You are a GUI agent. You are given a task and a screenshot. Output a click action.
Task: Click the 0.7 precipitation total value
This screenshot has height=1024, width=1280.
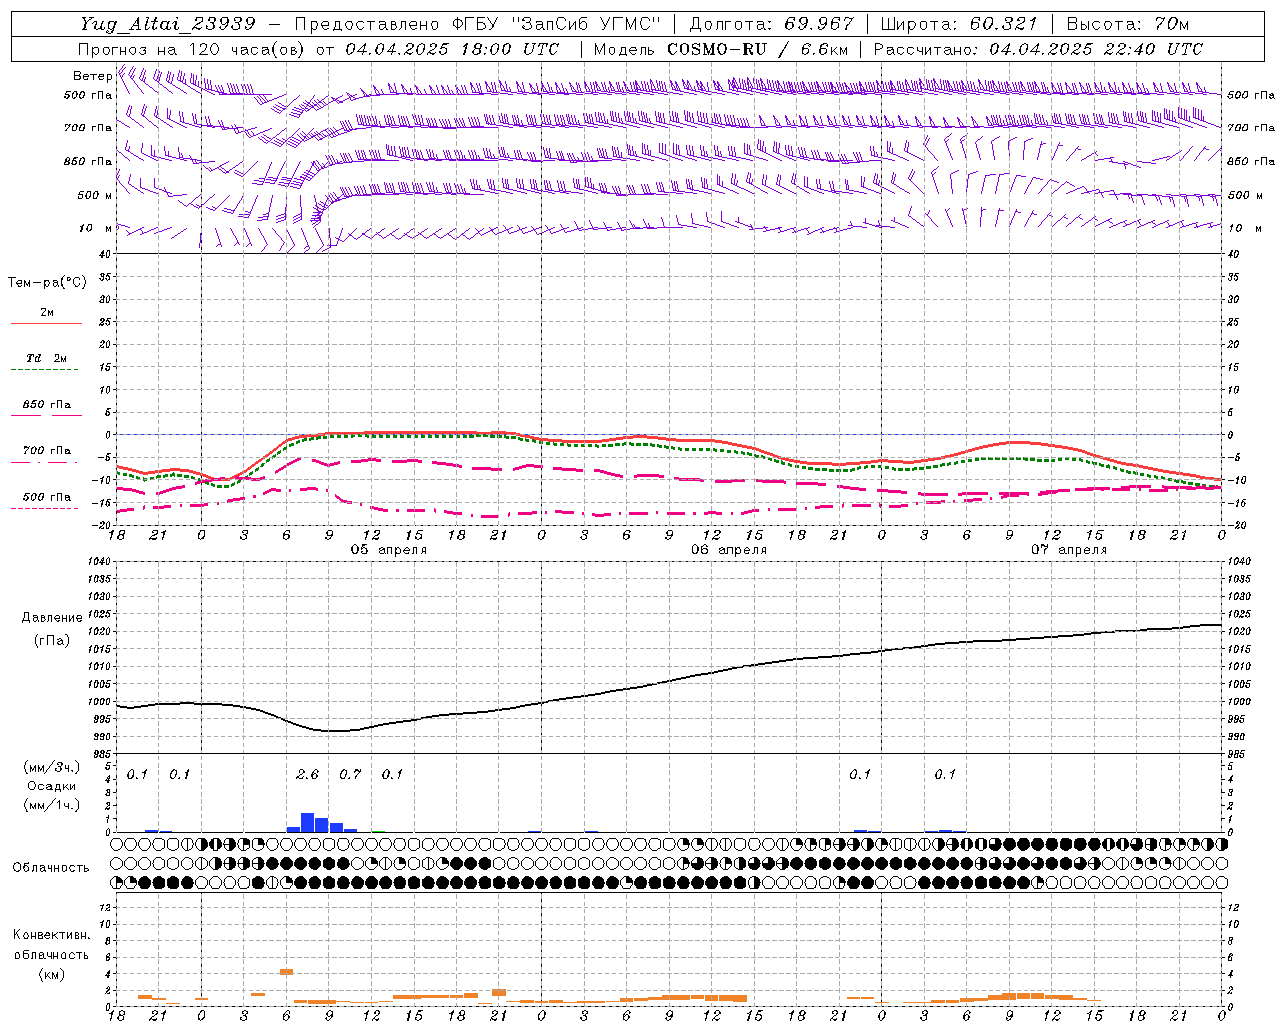pyautogui.click(x=350, y=774)
